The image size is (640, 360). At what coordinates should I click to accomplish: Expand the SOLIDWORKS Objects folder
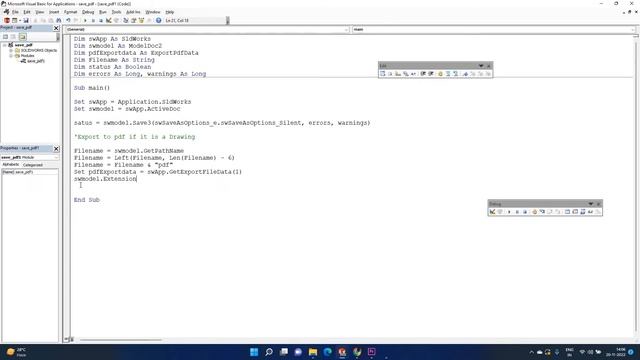click(11, 50)
